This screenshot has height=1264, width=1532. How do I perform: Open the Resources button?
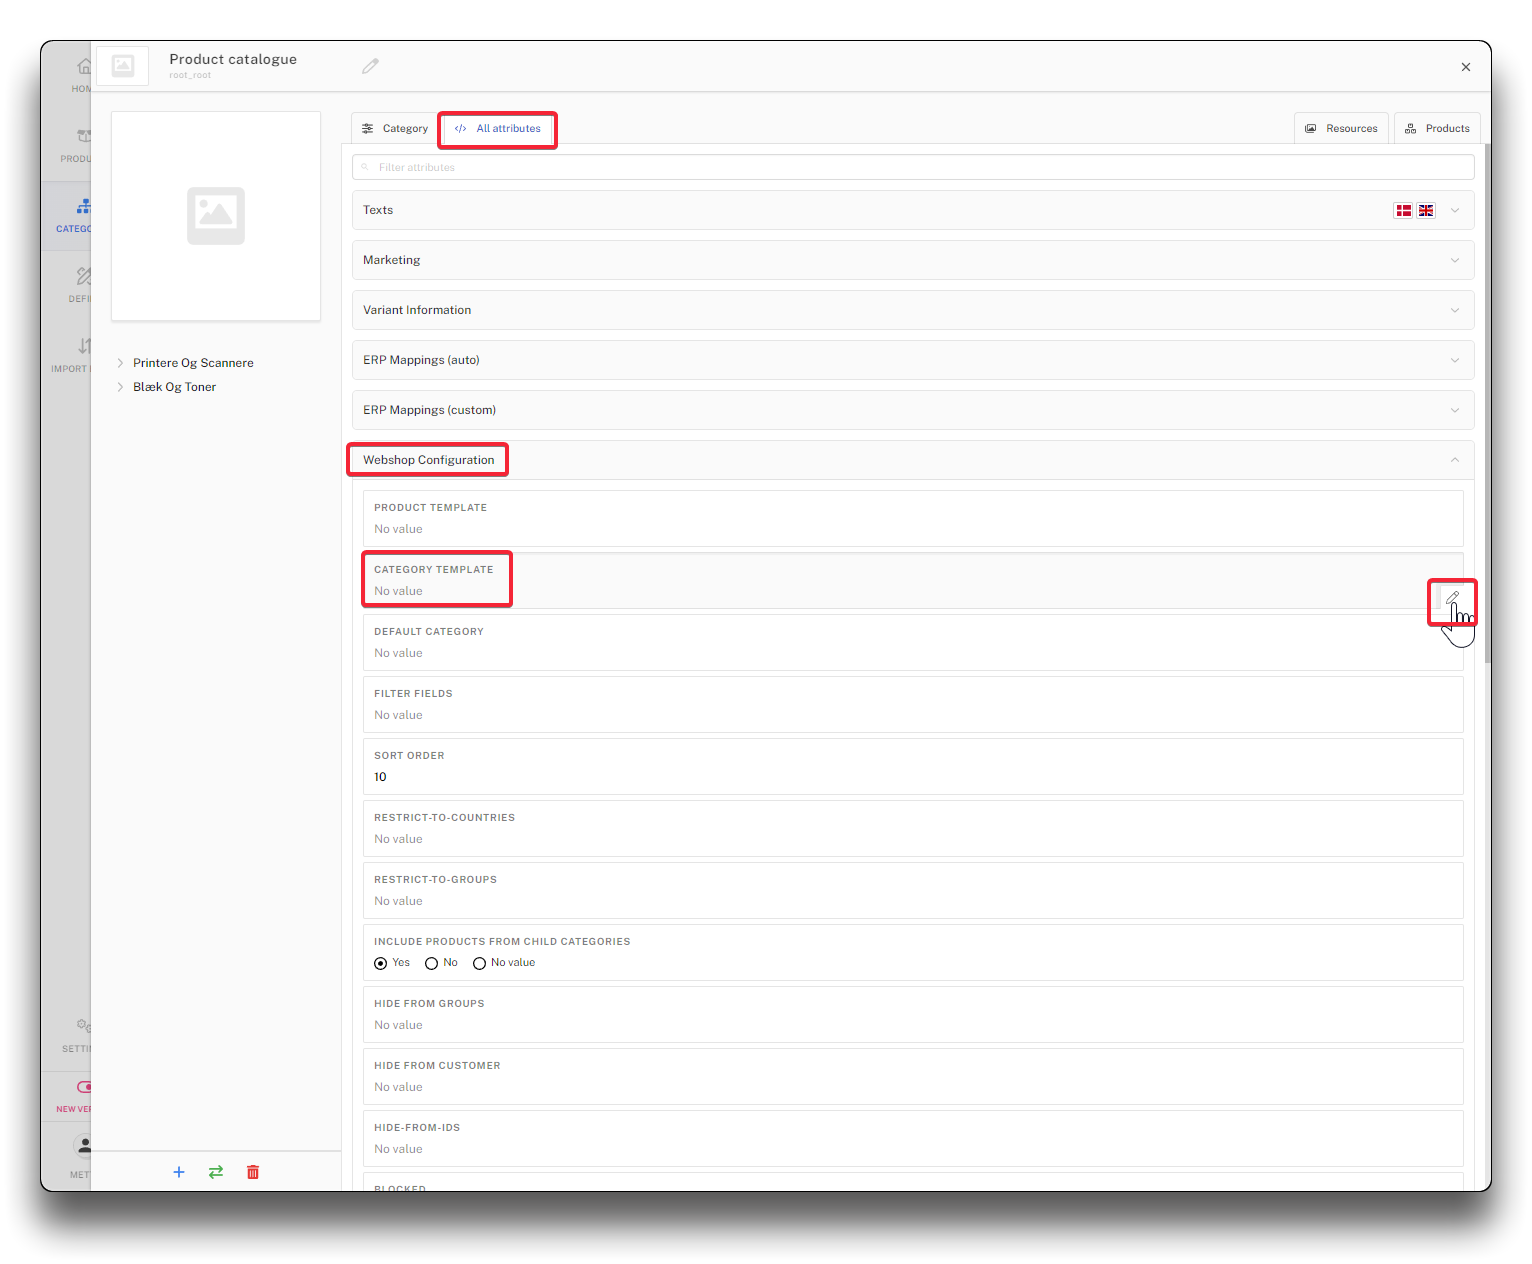pyautogui.click(x=1341, y=129)
